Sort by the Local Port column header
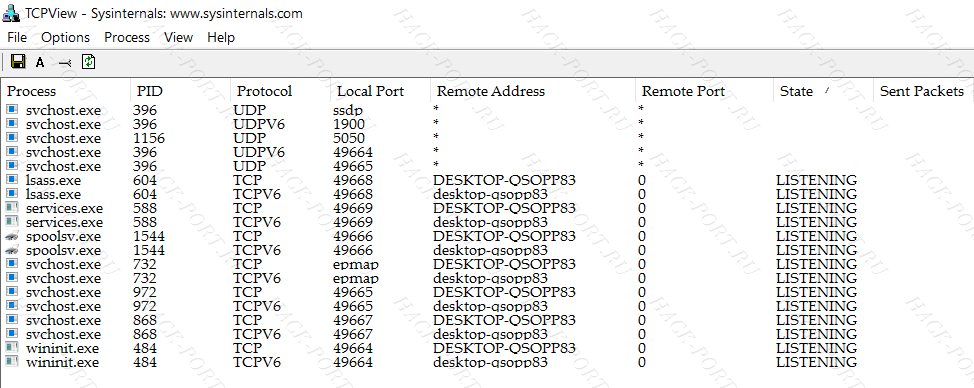The height and width of the screenshot is (388, 974). click(380, 91)
